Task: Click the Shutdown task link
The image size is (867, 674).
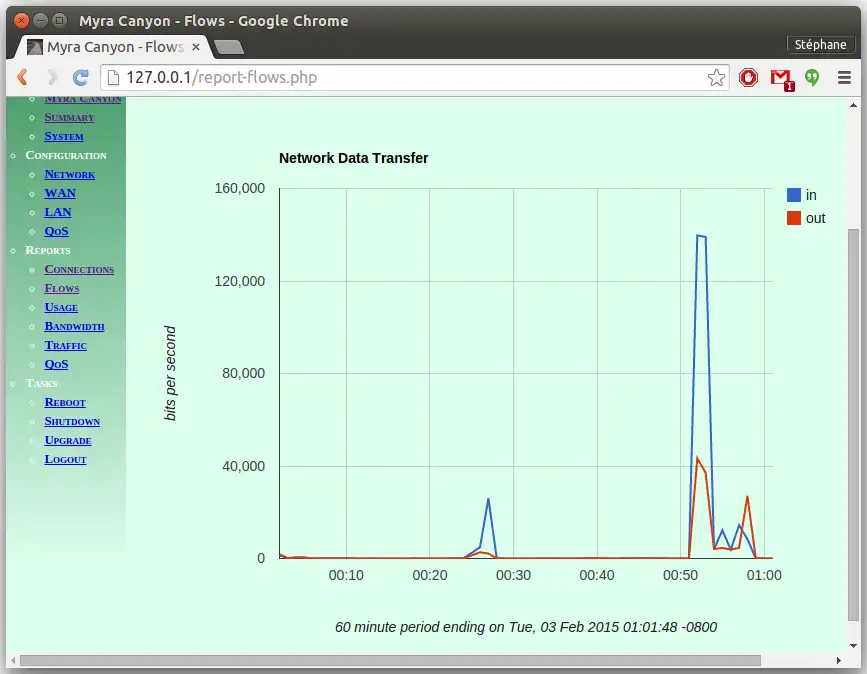Action: point(72,421)
